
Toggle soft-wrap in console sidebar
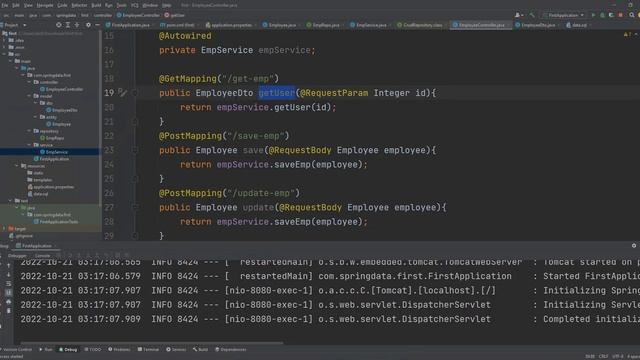coord(8,283)
